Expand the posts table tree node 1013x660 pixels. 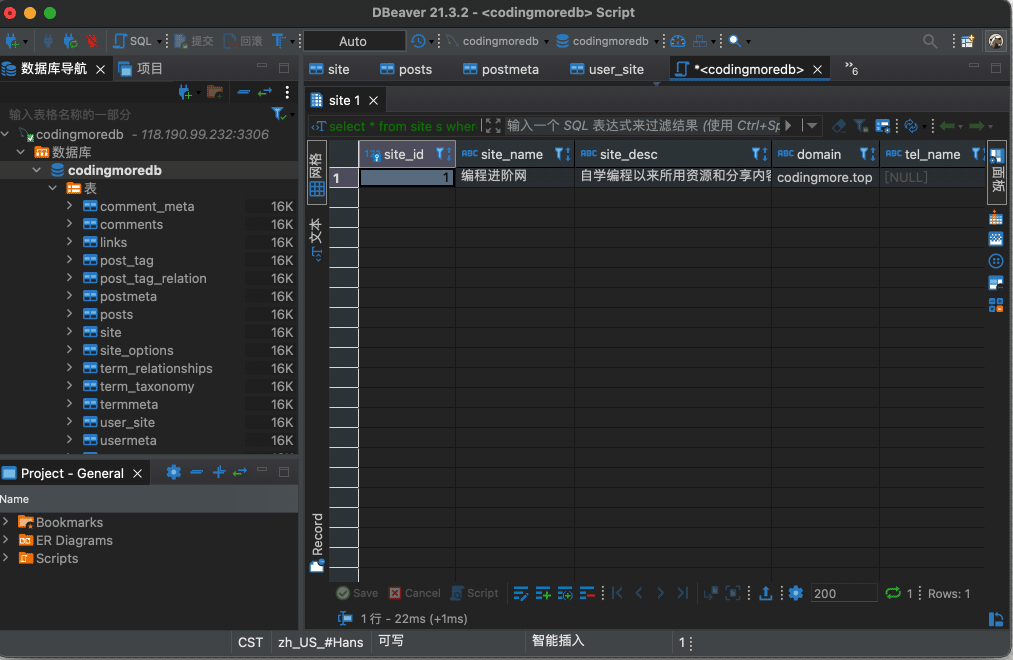pos(70,314)
